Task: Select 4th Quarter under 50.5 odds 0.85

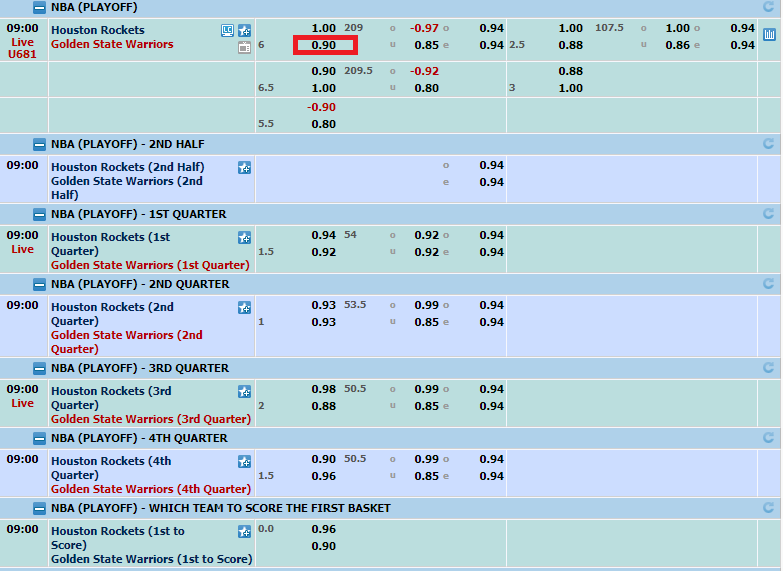Action: pos(426,476)
